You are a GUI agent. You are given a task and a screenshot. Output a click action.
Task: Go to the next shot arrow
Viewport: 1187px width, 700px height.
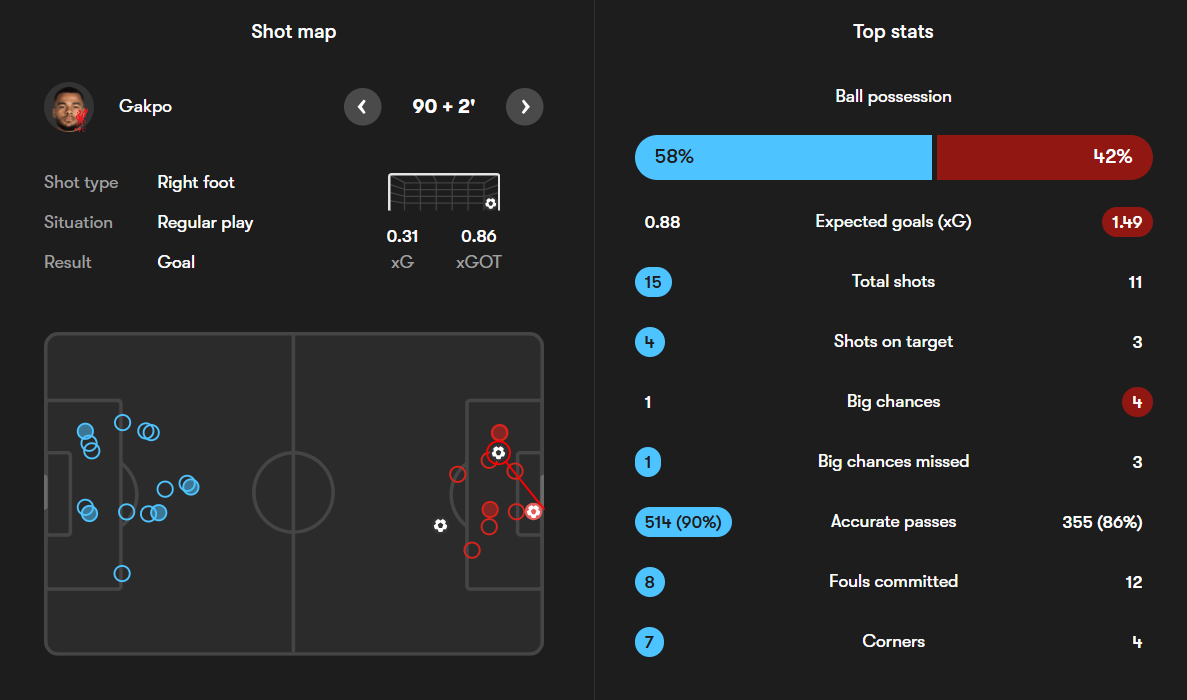525,107
